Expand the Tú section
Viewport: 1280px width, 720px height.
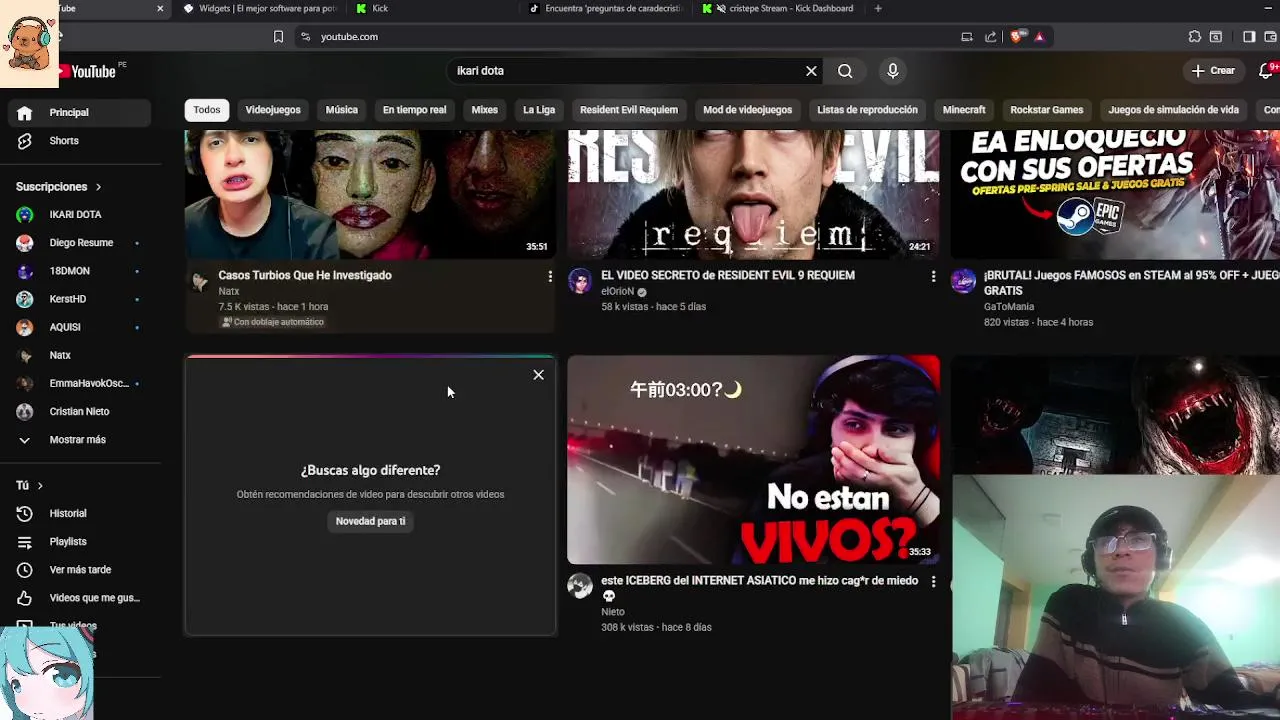[29, 485]
